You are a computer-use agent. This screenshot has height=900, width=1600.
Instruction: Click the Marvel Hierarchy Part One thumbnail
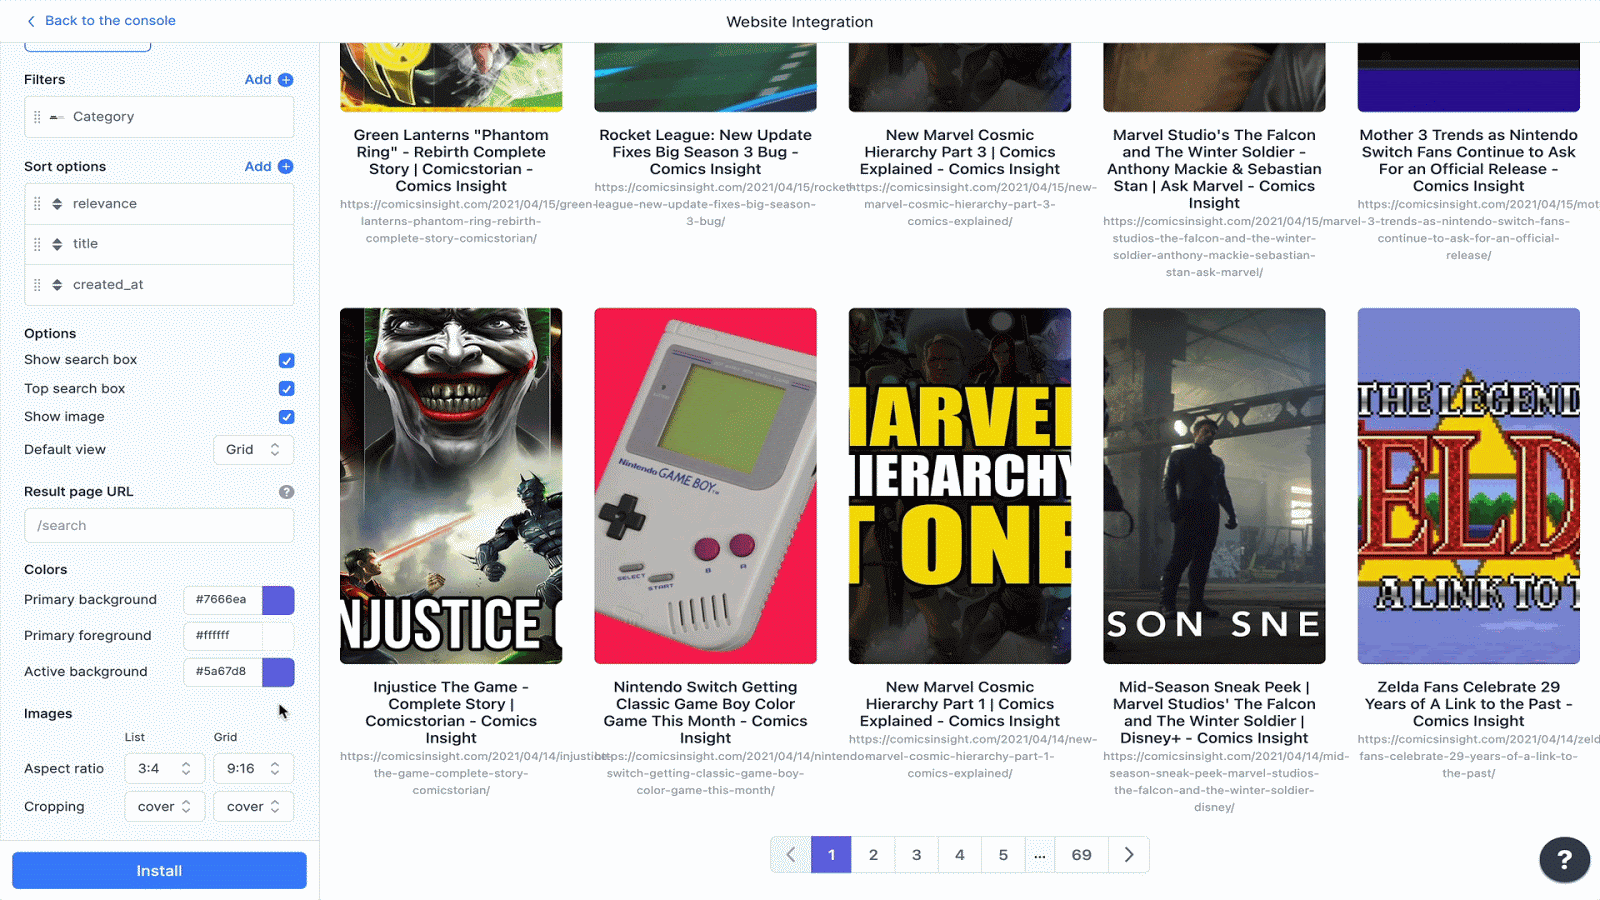coord(960,486)
